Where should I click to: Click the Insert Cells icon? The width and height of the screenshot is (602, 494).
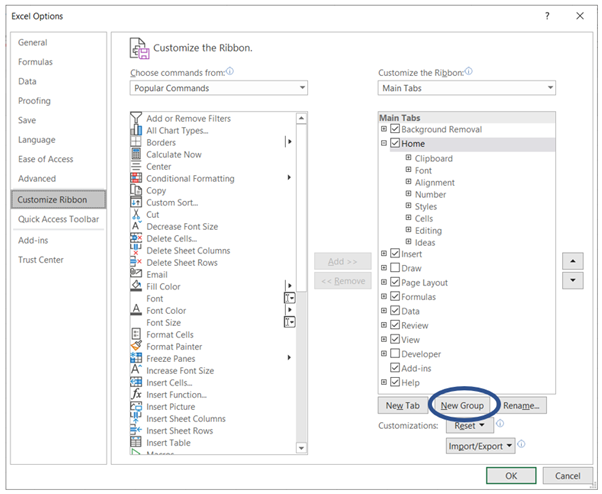pyautogui.click(x=136, y=382)
